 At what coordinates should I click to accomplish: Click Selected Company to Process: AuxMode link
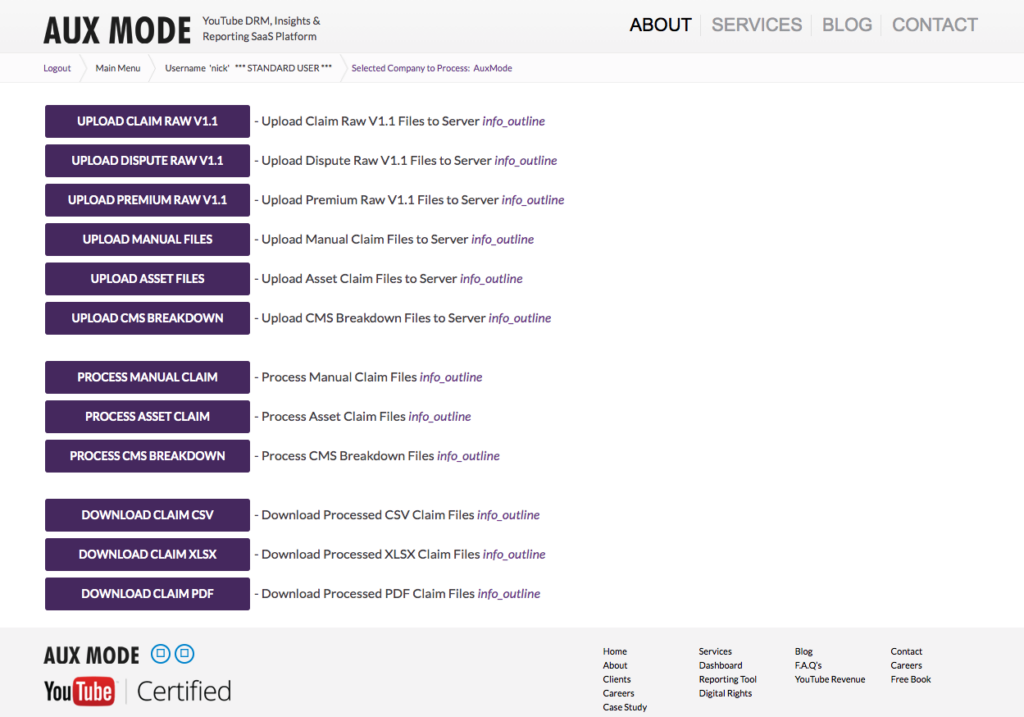tap(432, 68)
